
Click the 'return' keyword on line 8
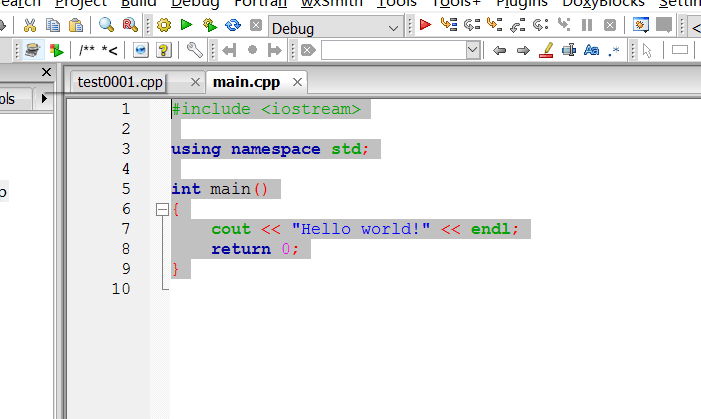coord(241,249)
